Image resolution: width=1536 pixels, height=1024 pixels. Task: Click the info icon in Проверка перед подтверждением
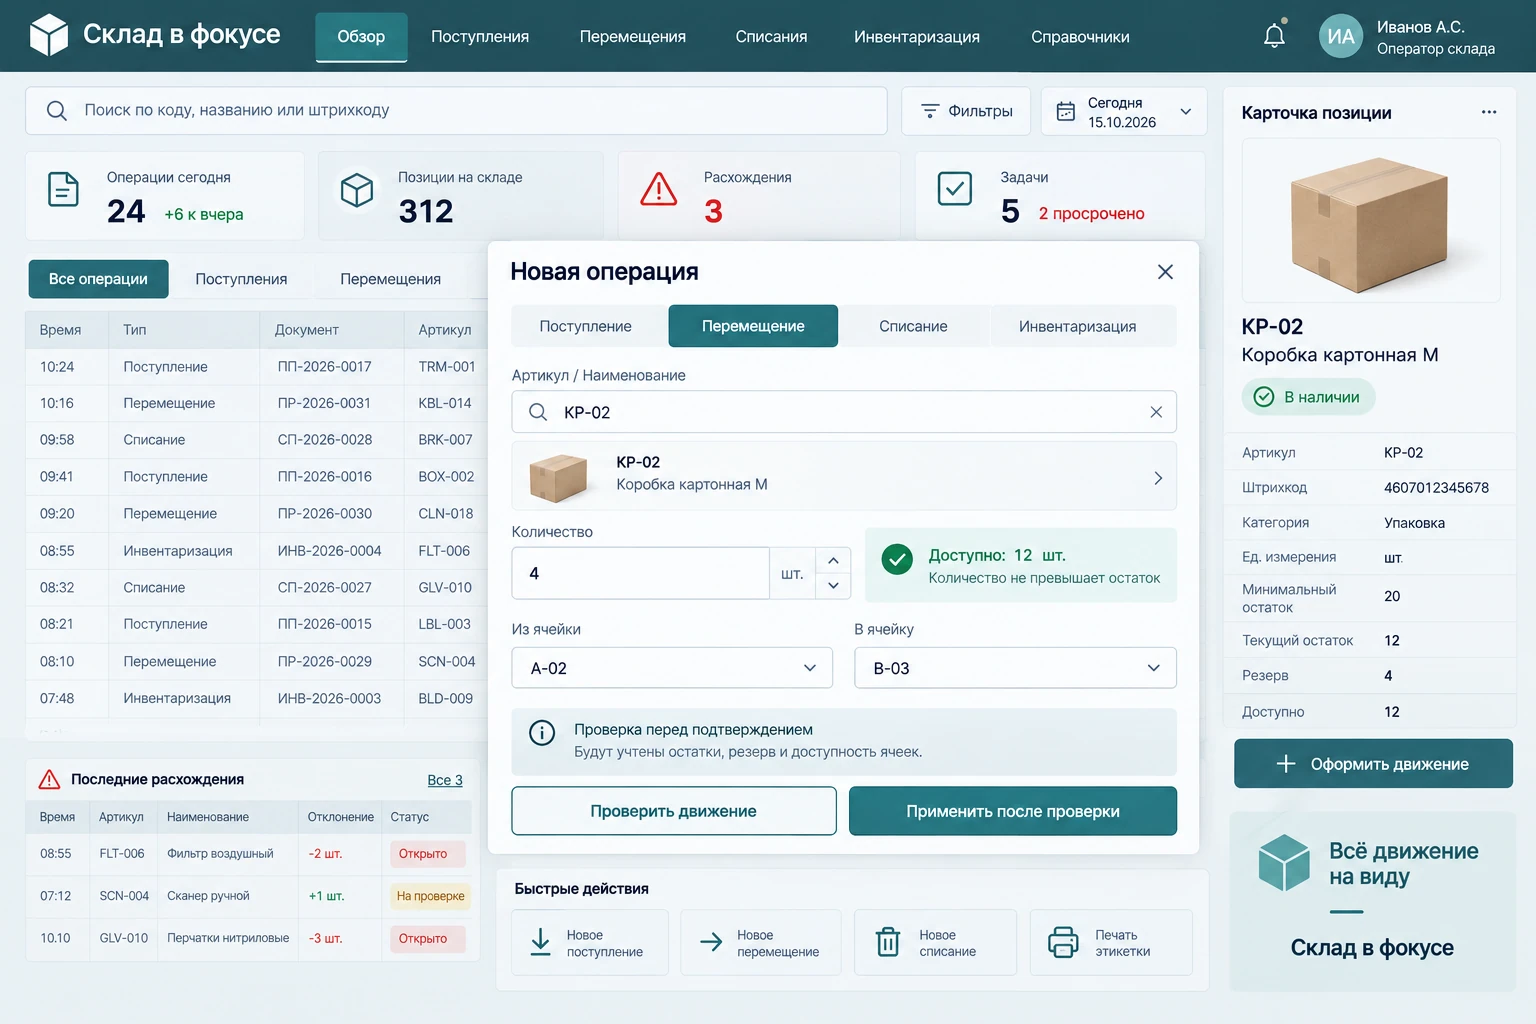(x=542, y=733)
